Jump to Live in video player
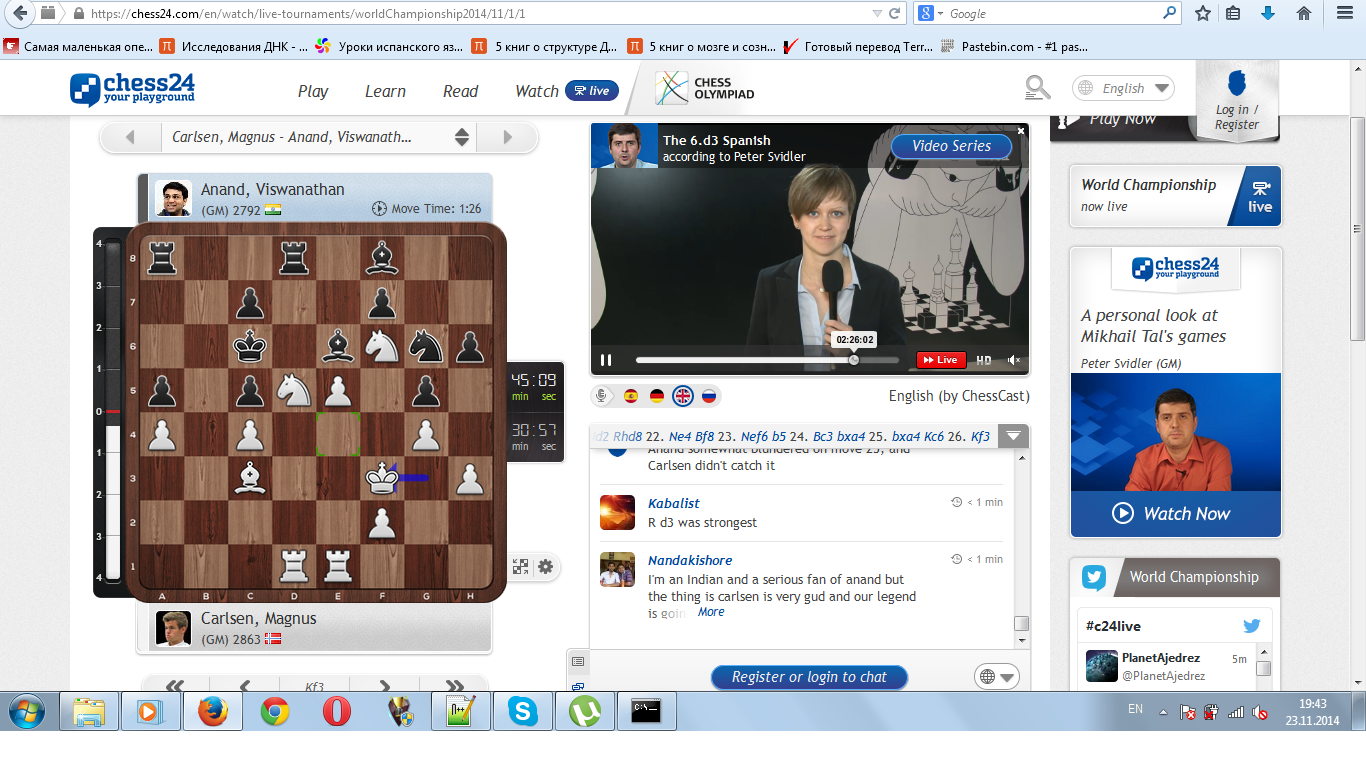 point(939,360)
